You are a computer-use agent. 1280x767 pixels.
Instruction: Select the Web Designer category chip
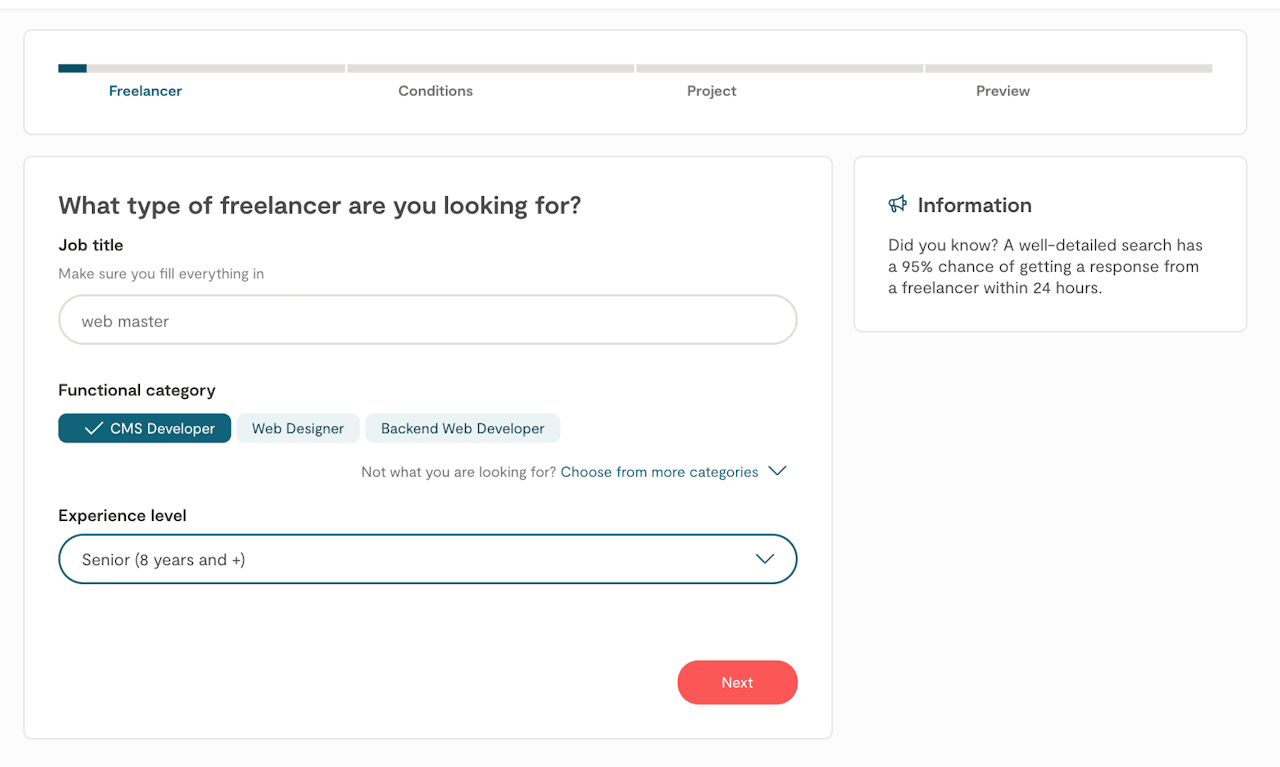pyautogui.click(x=298, y=428)
